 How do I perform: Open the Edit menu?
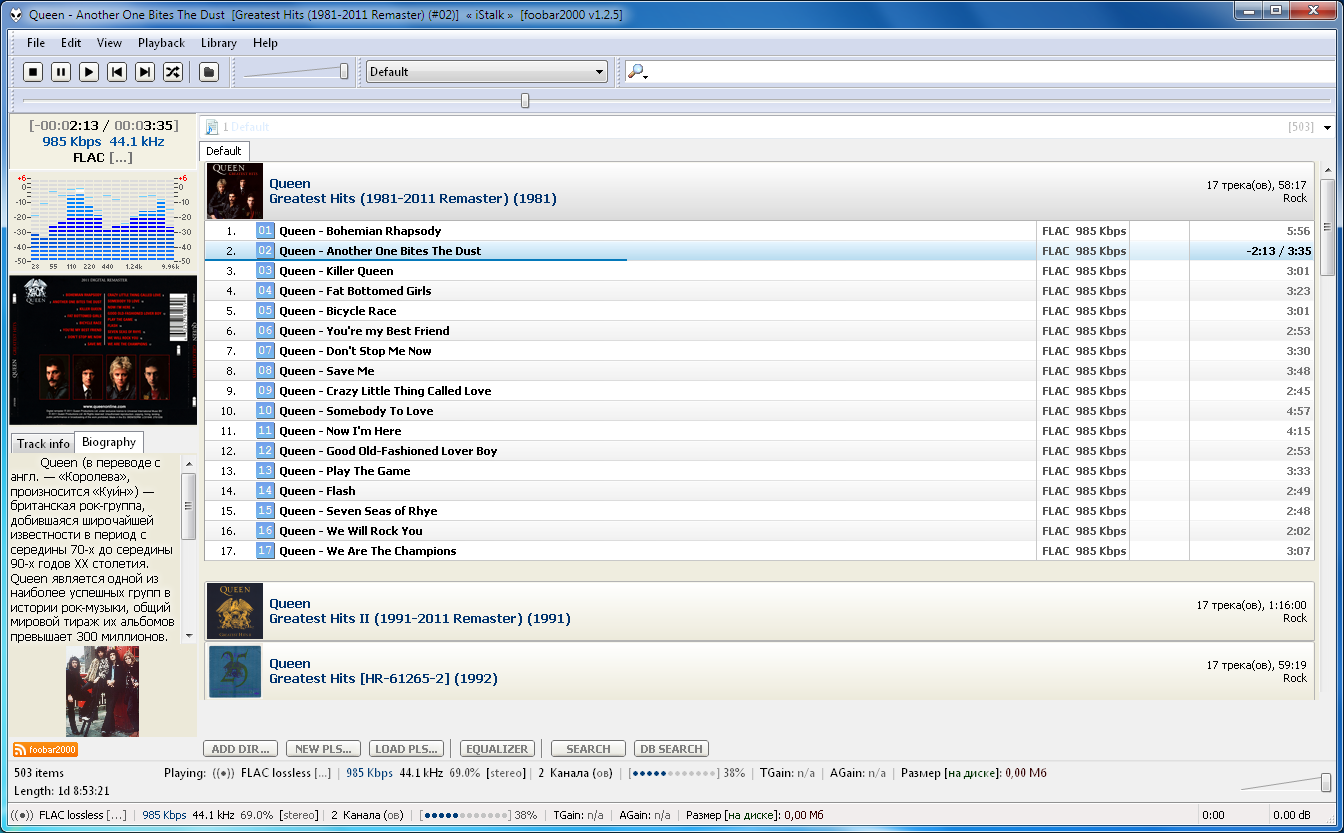[71, 43]
